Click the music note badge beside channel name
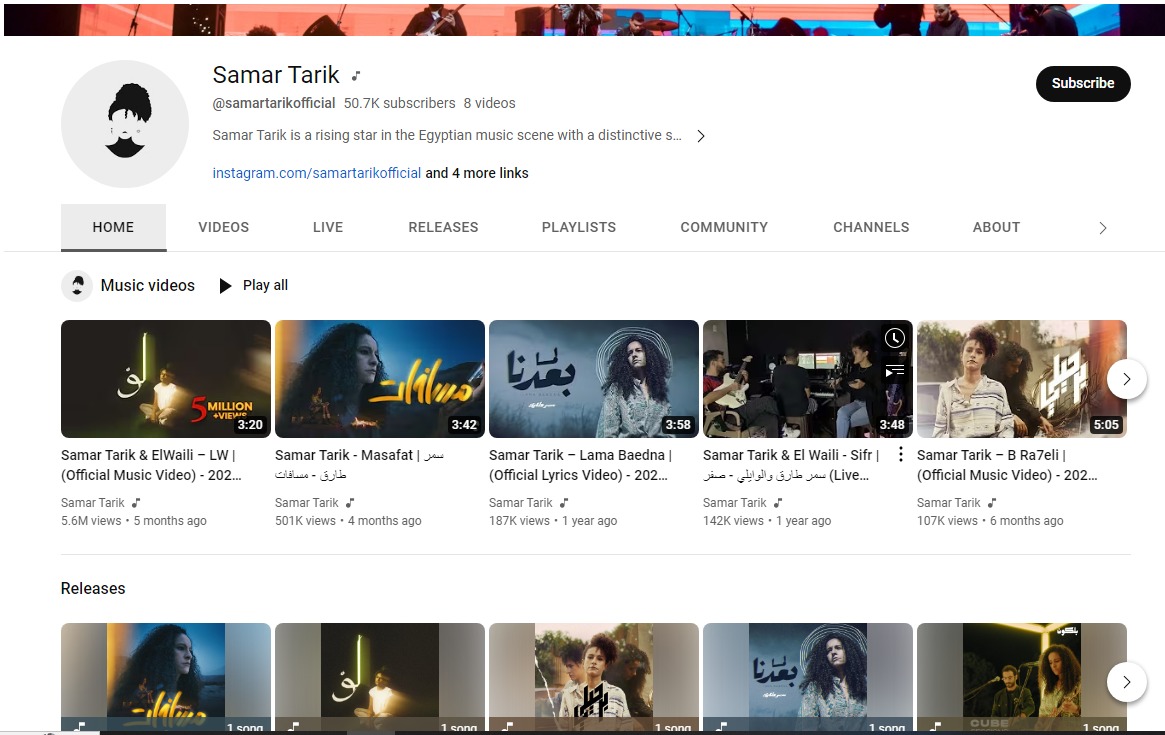The image size is (1165, 735). 356,76
